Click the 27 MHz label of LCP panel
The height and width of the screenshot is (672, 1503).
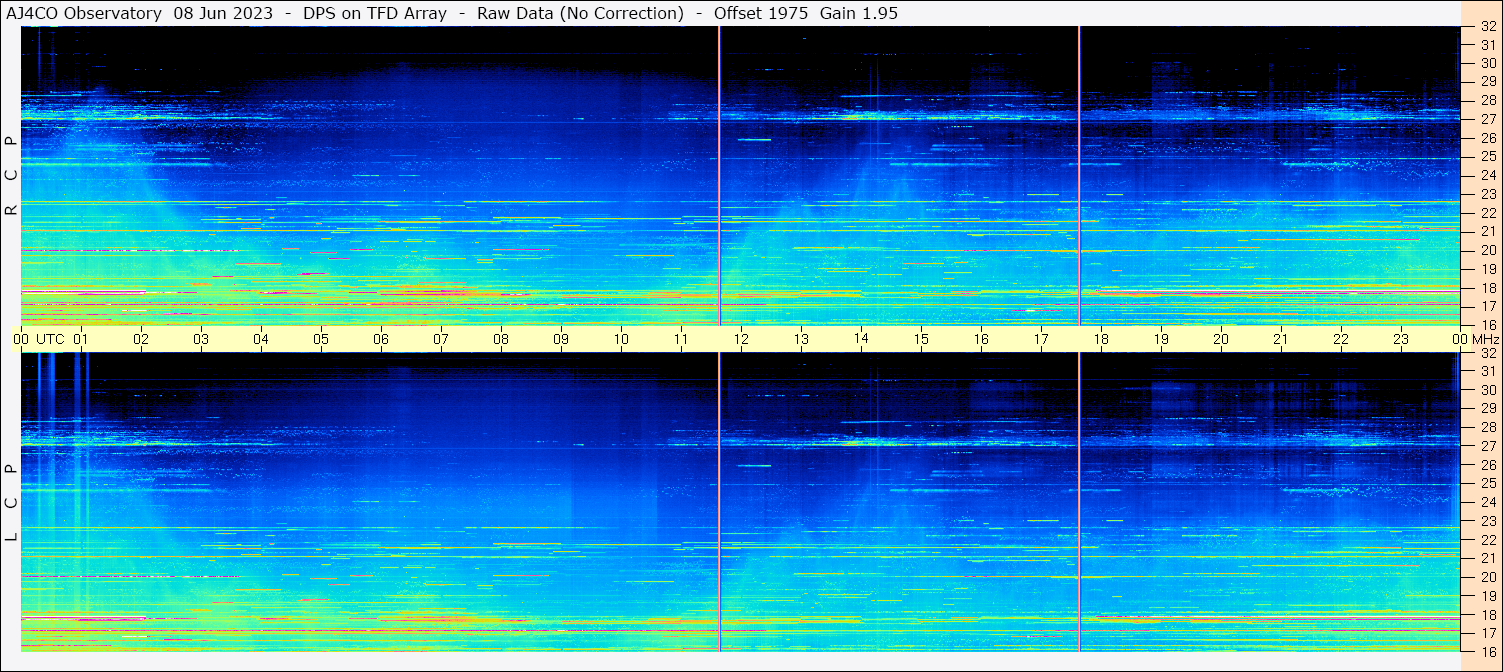point(1488,446)
